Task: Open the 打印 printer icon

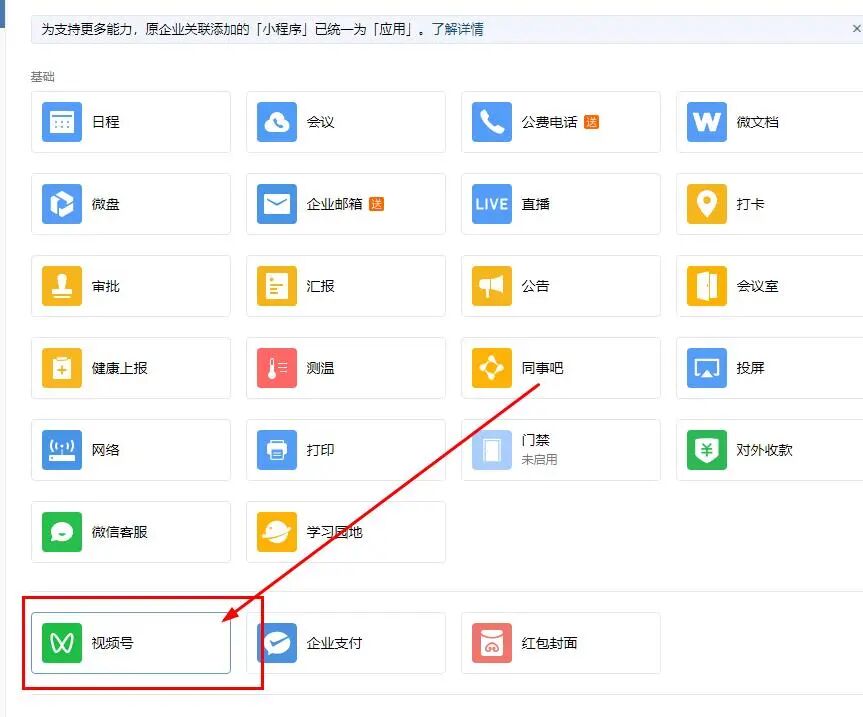Action: pos(277,450)
